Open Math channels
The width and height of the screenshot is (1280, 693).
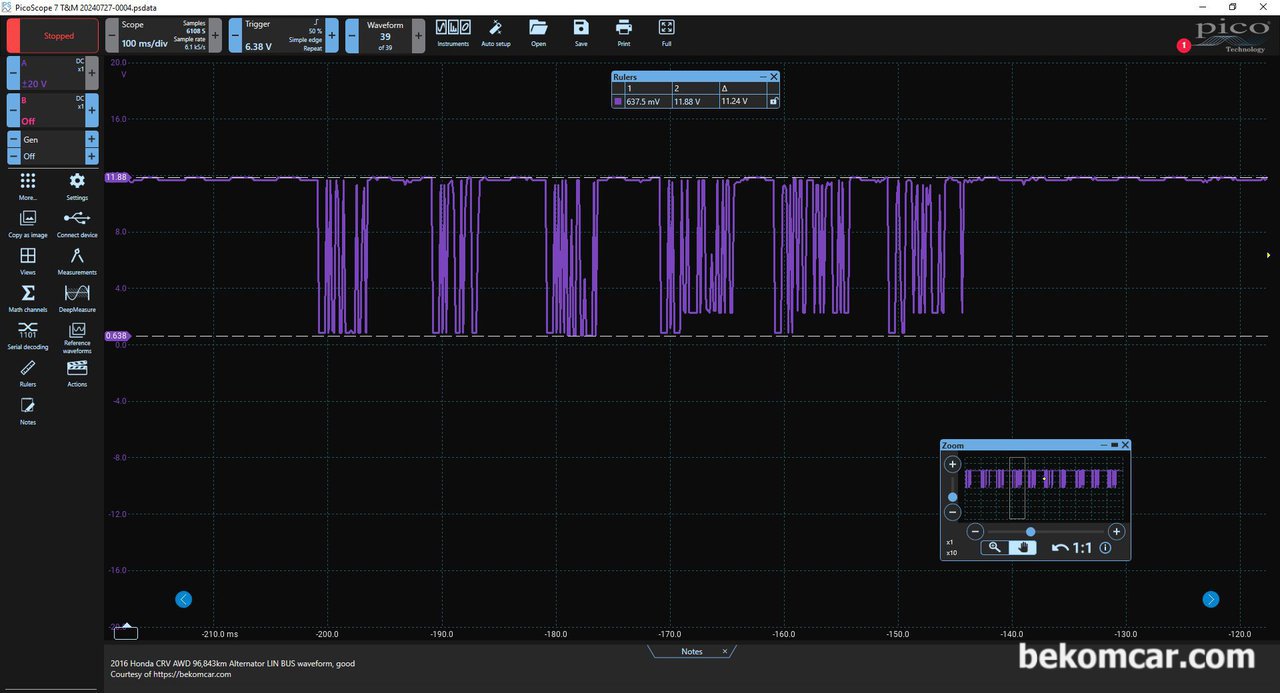(x=28, y=298)
